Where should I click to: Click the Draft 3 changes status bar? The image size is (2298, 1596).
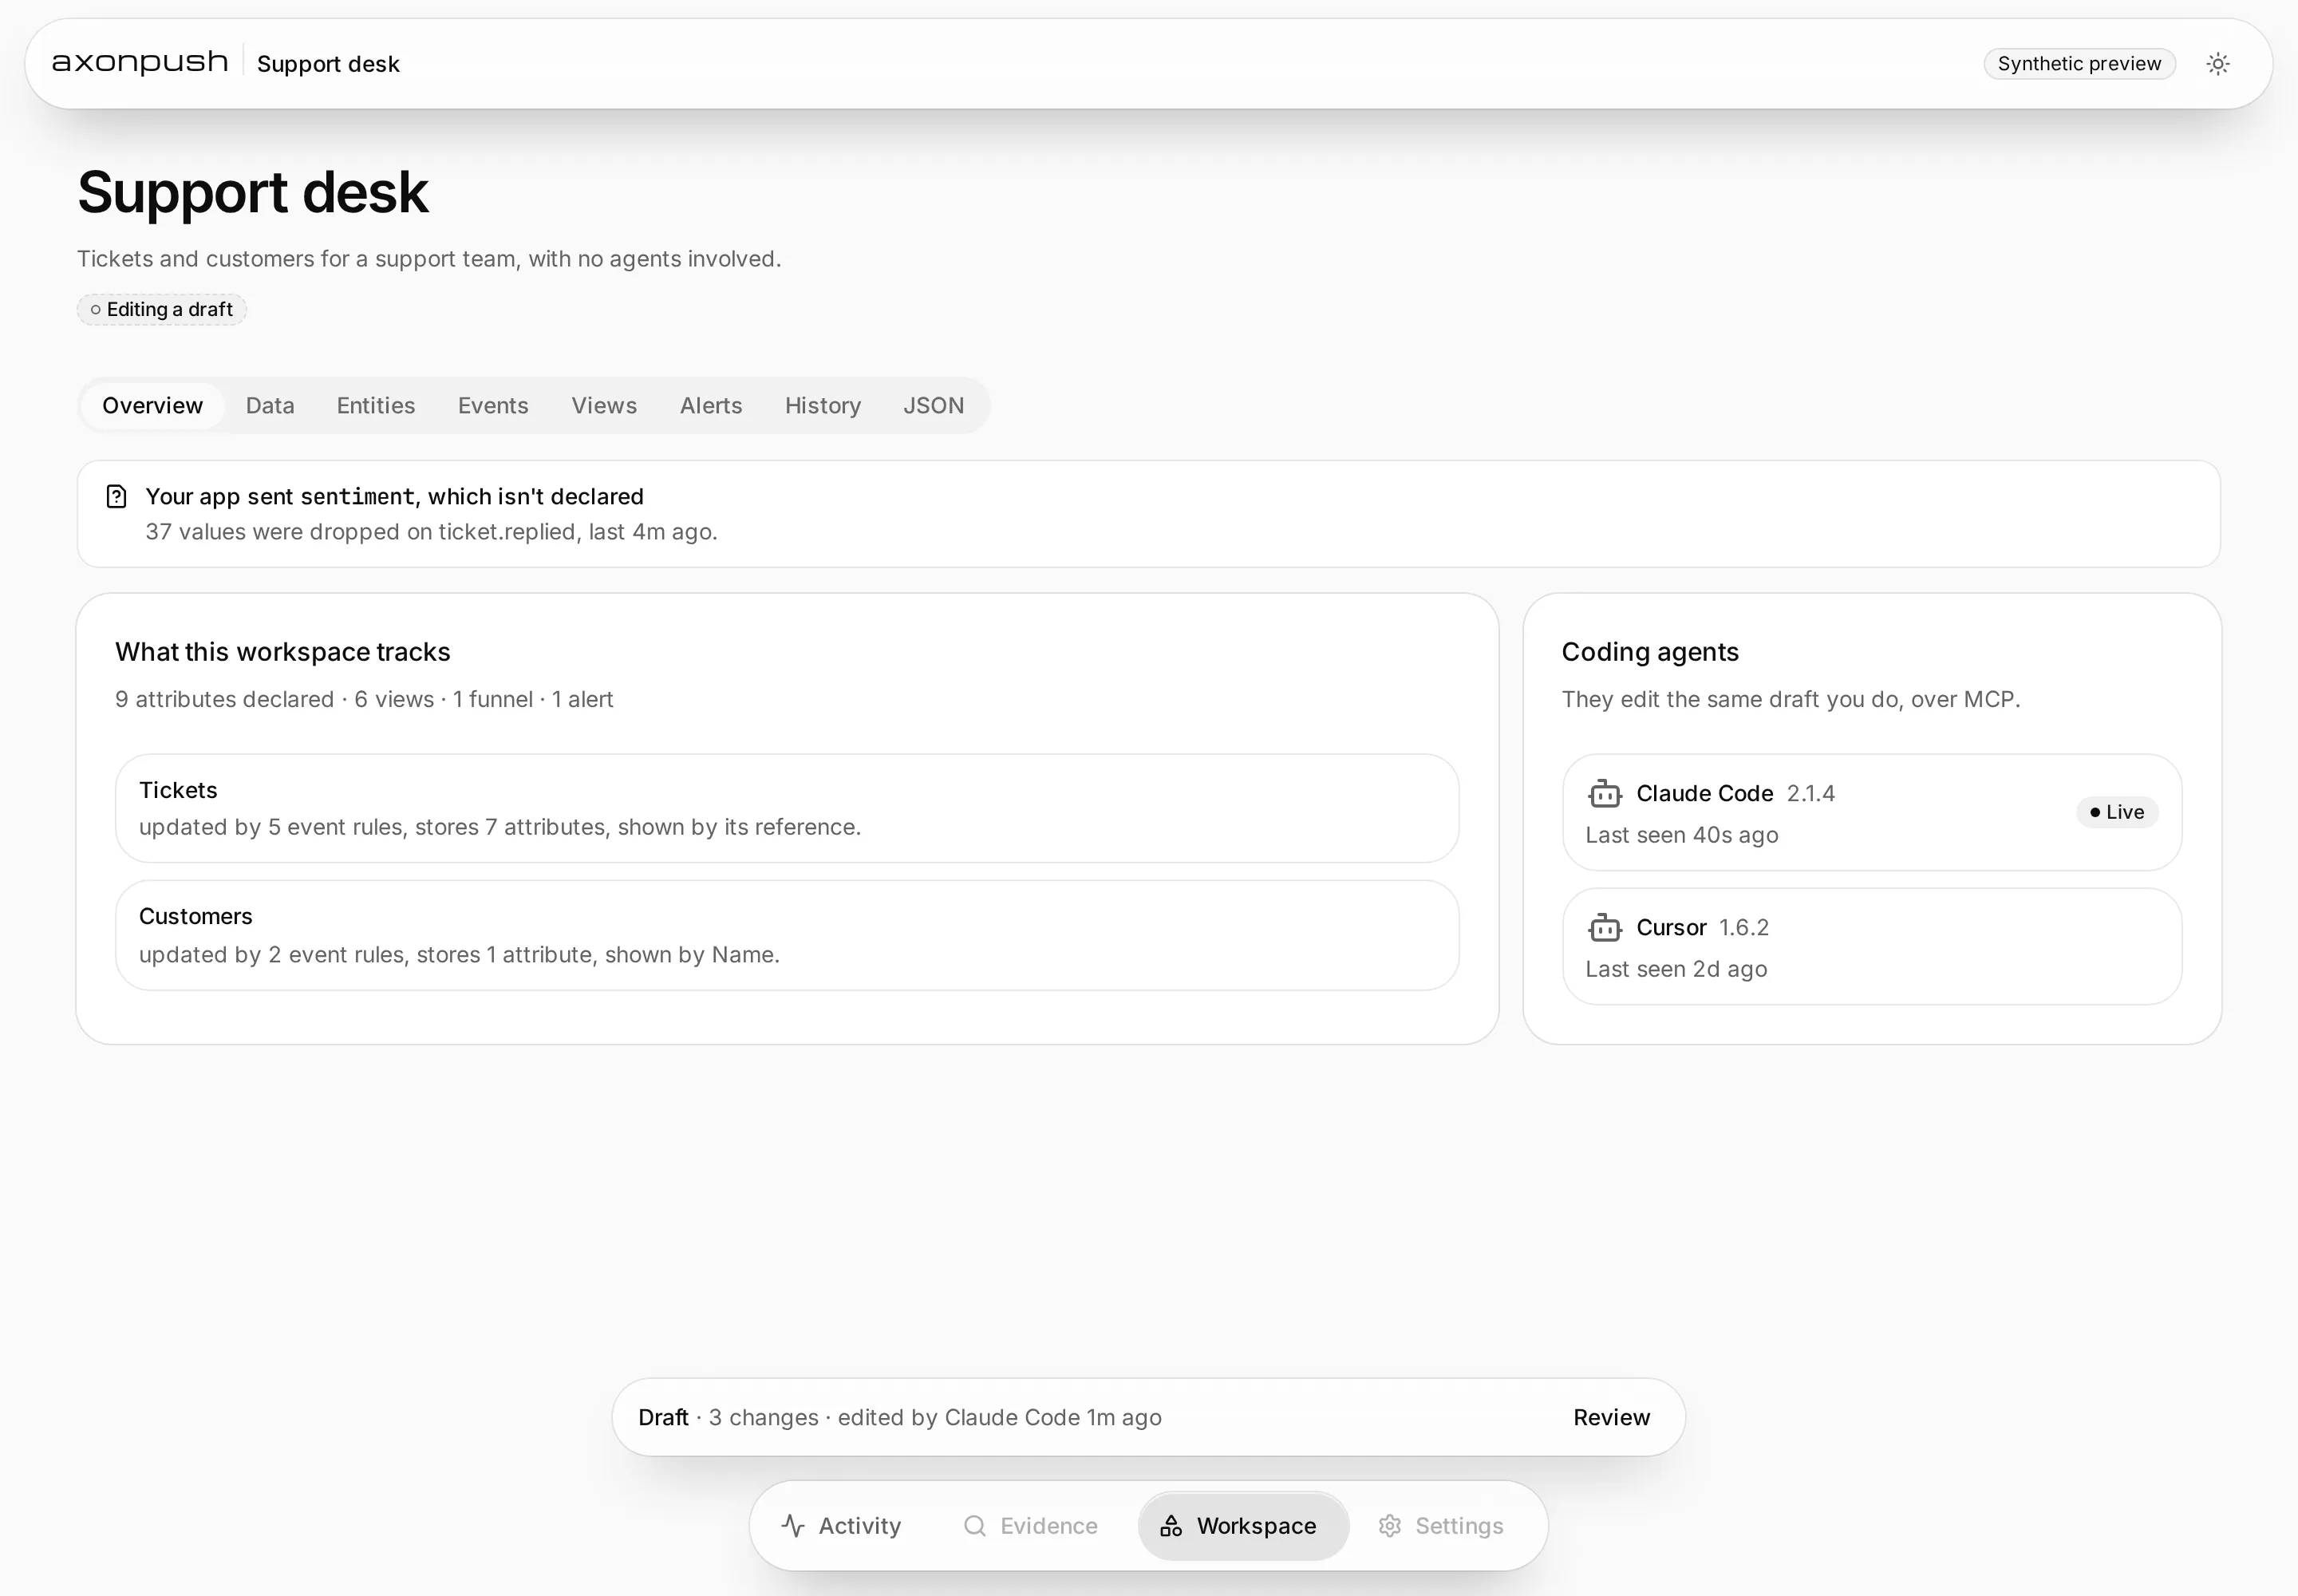point(1148,1417)
